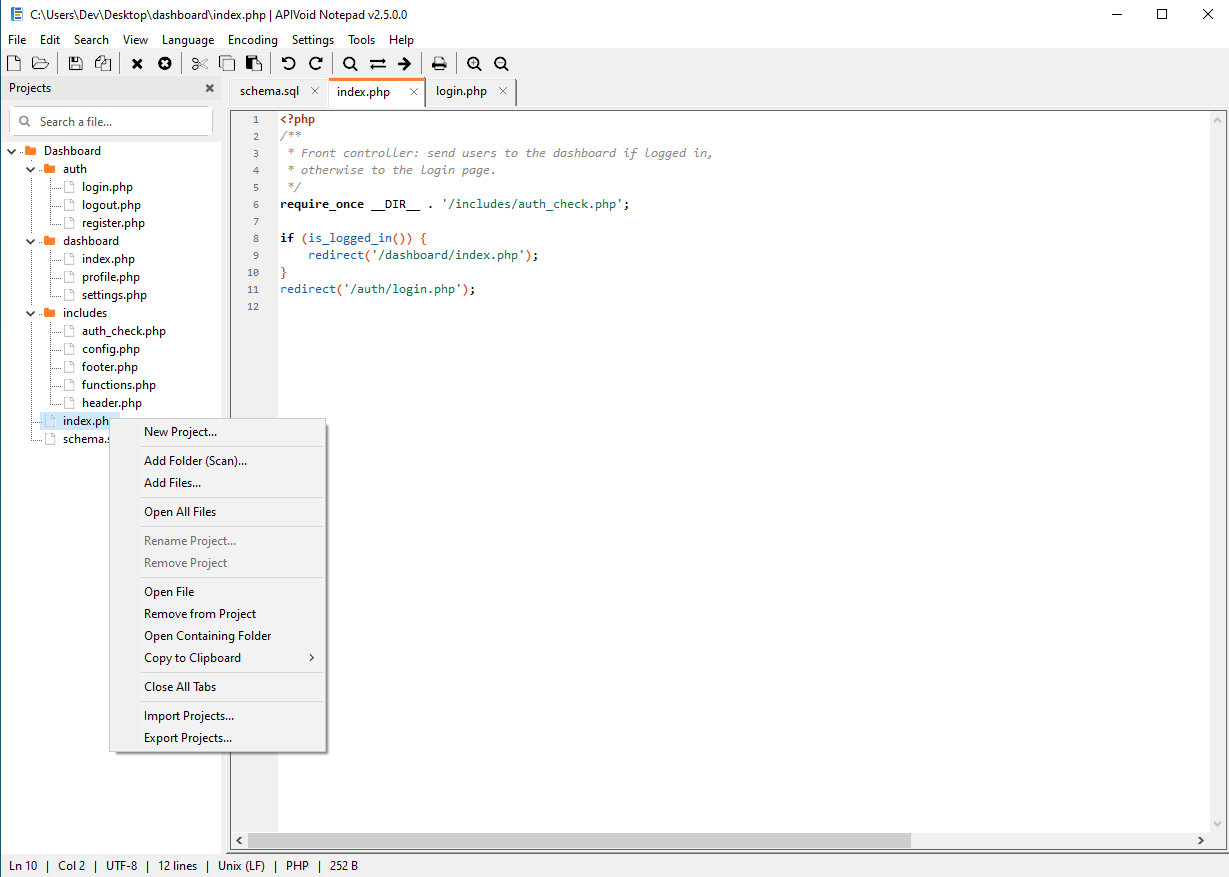Click the horizontal scrollbar thumb
The width and height of the screenshot is (1229, 877).
579,841
